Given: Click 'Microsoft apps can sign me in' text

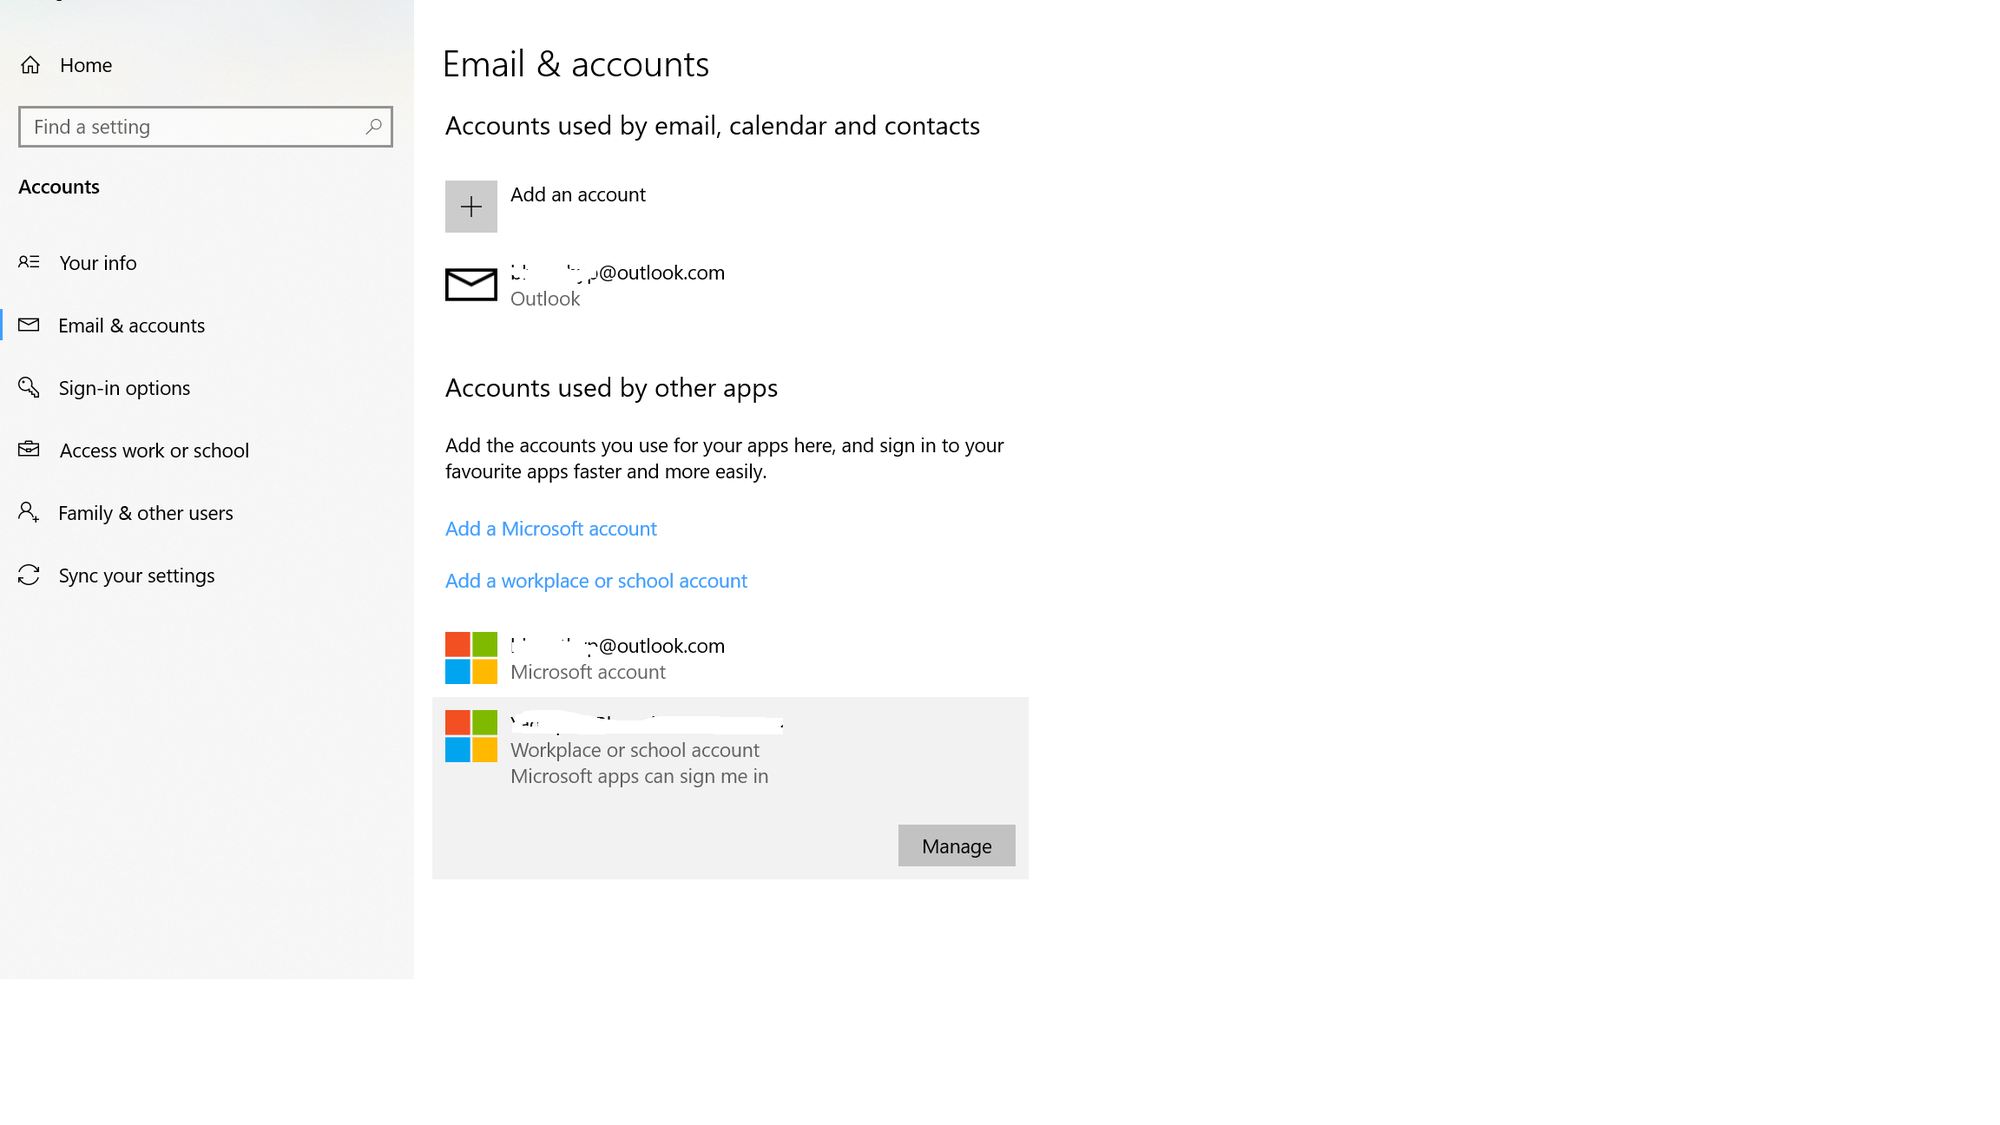Looking at the screenshot, I should coord(639,776).
